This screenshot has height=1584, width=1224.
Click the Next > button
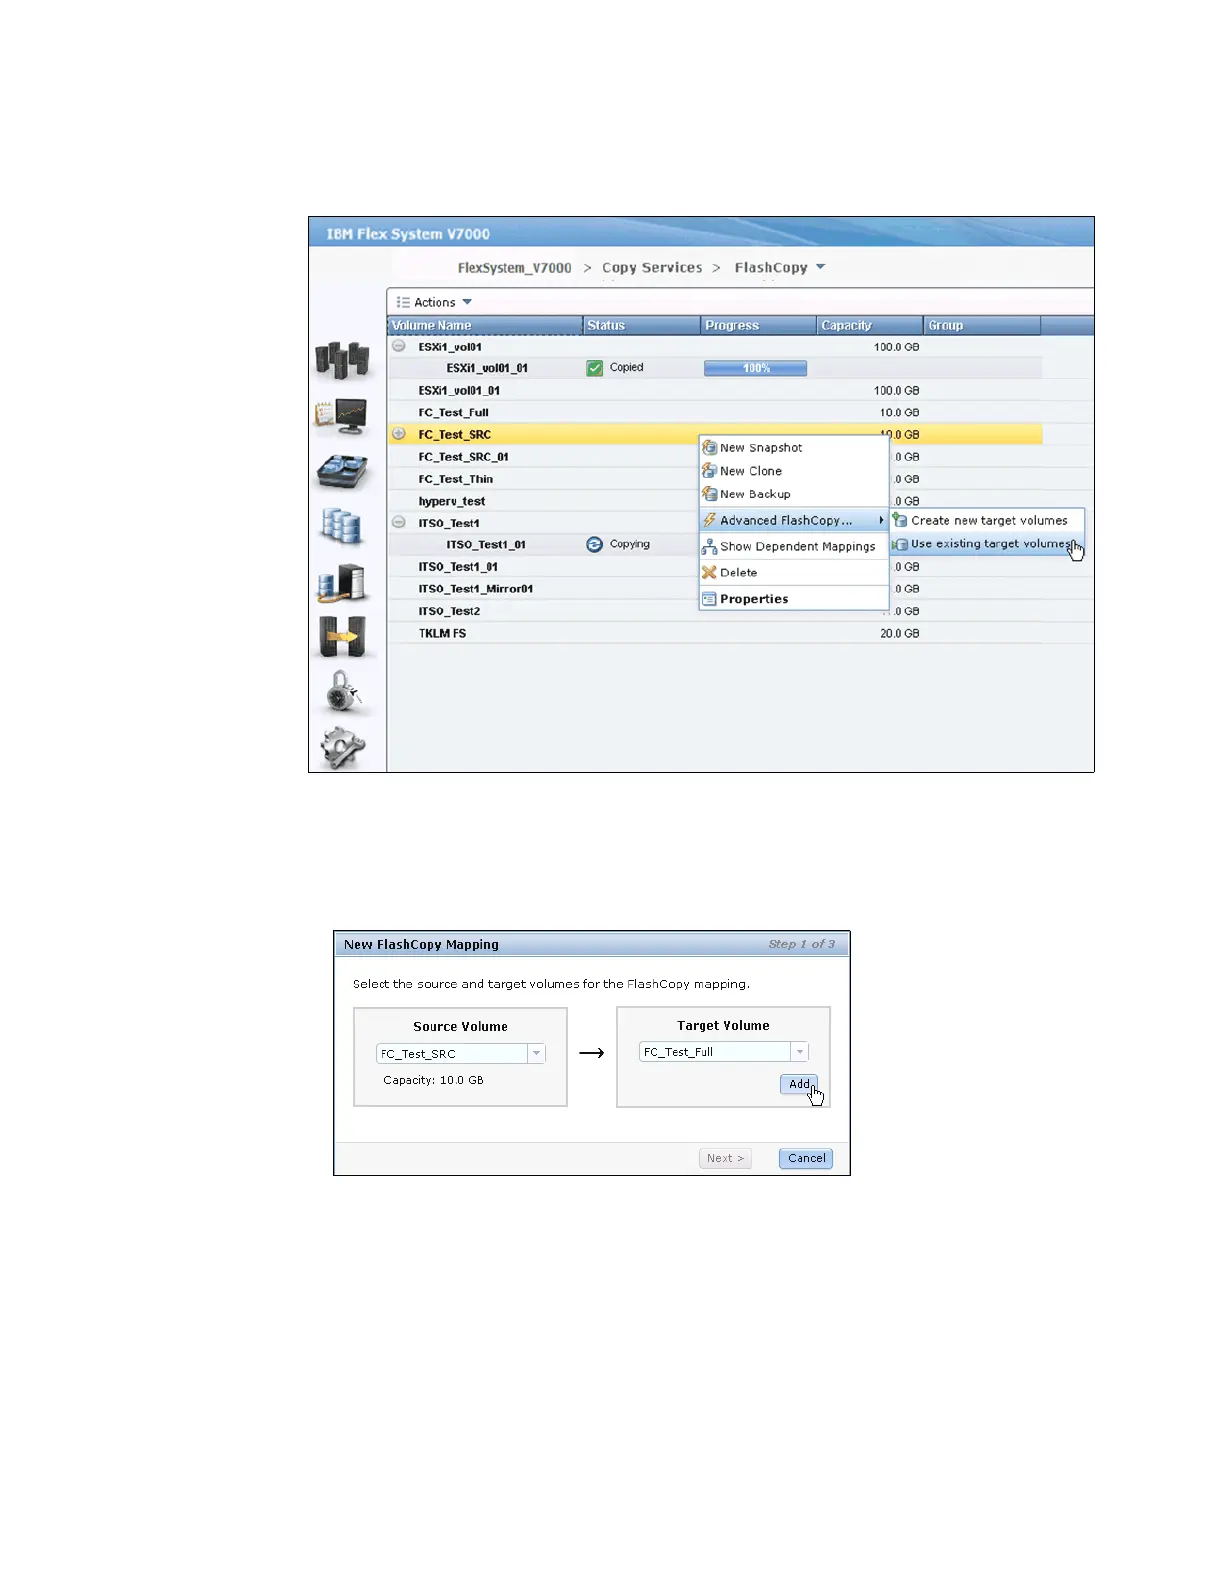tap(725, 1158)
